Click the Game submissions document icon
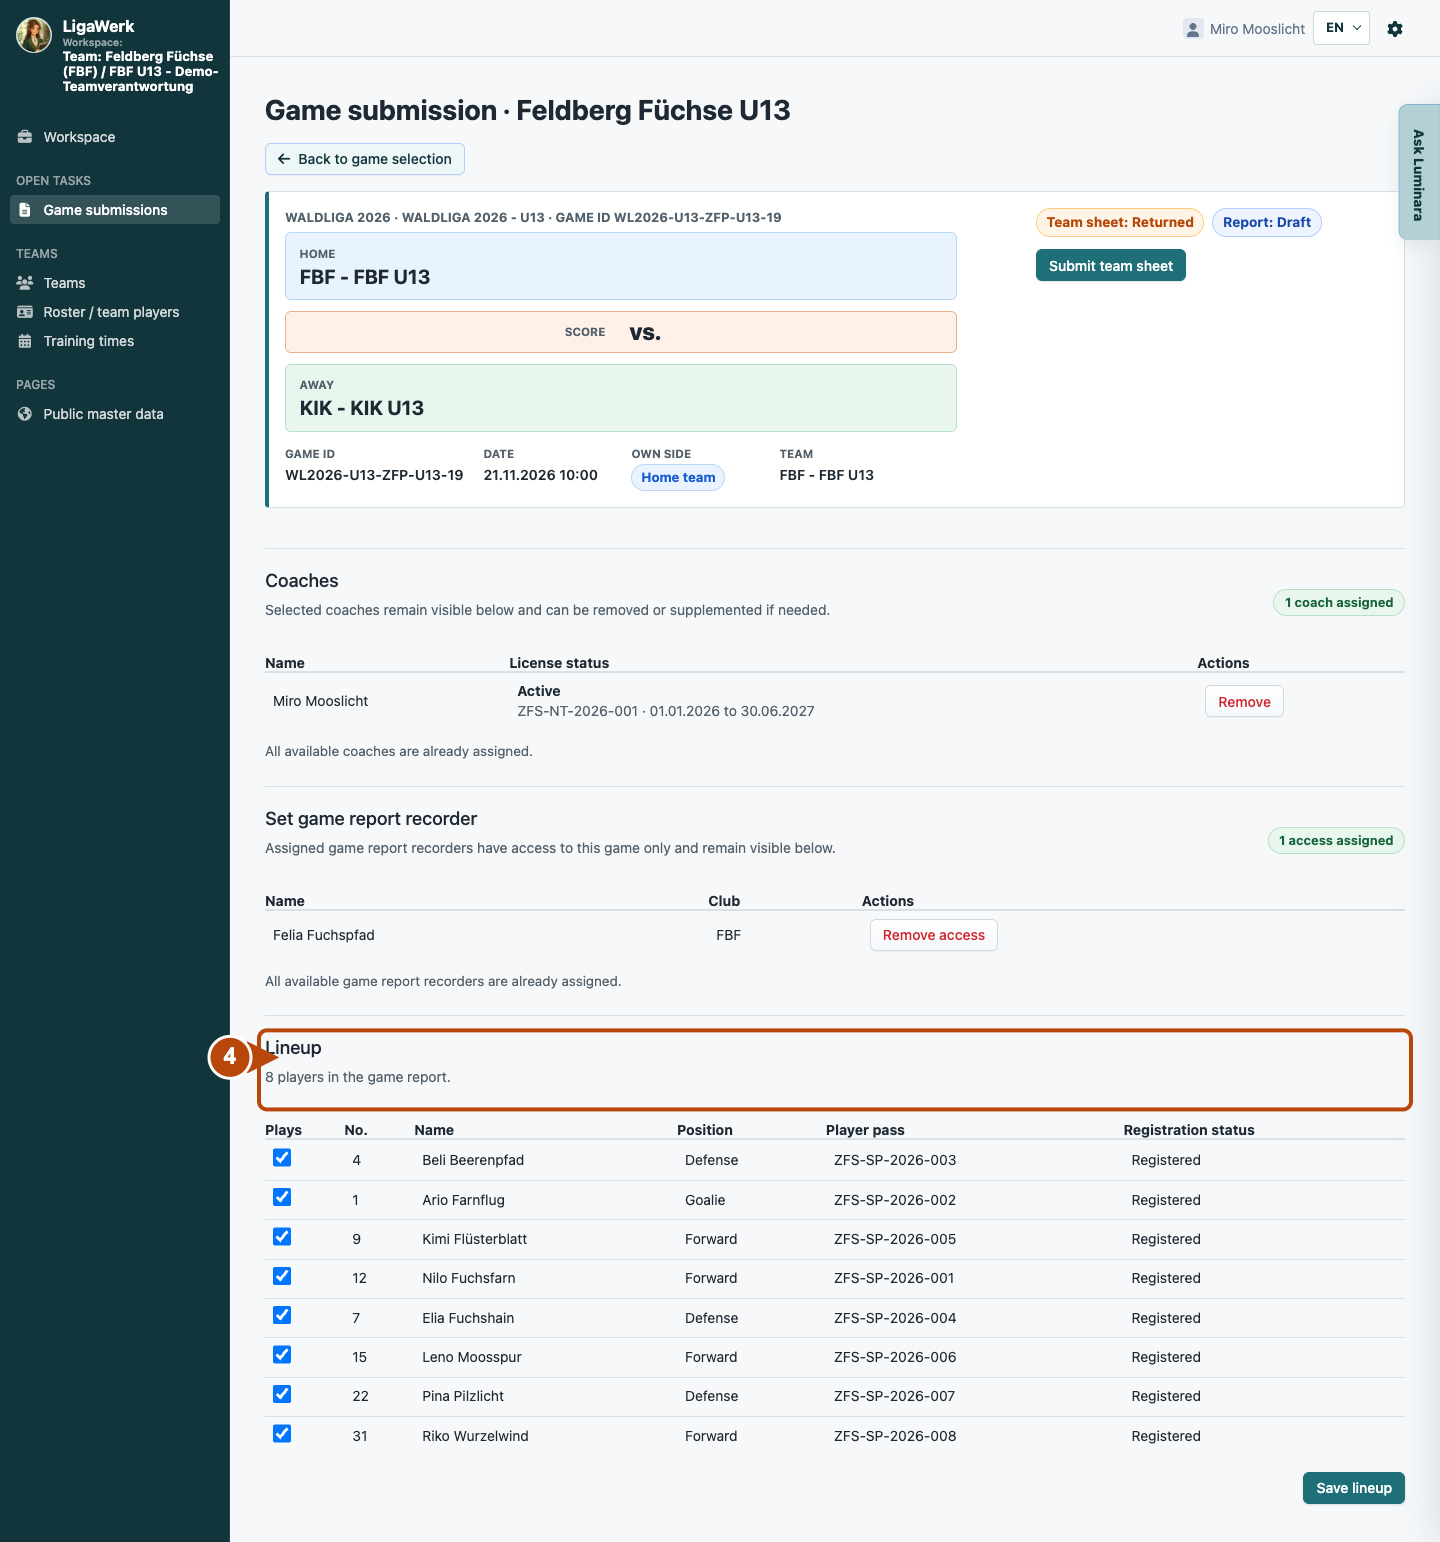Image resolution: width=1440 pixels, height=1542 pixels. coord(25,210)
